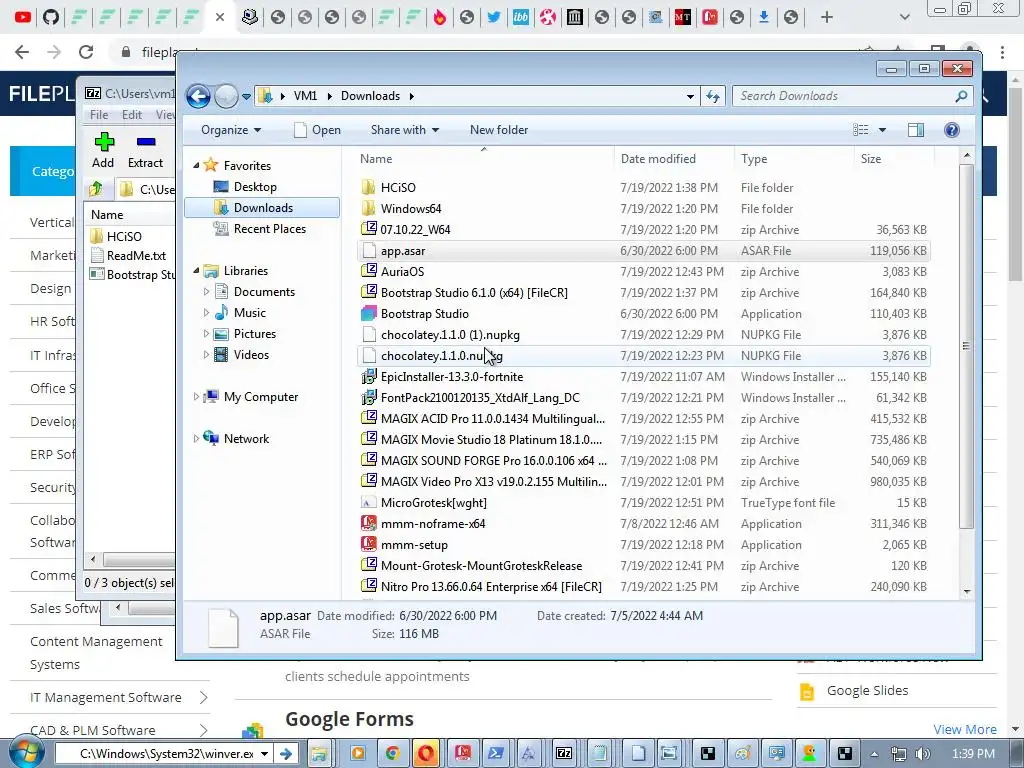Click the Content Management Systems category link
Image resolution: width=1024 pixels, height=768 pixels.
pos(96,653)
